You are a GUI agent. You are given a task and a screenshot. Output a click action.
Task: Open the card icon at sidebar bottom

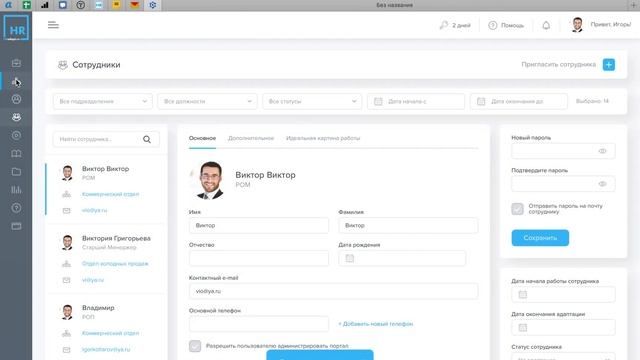click(x=16, y=226)
